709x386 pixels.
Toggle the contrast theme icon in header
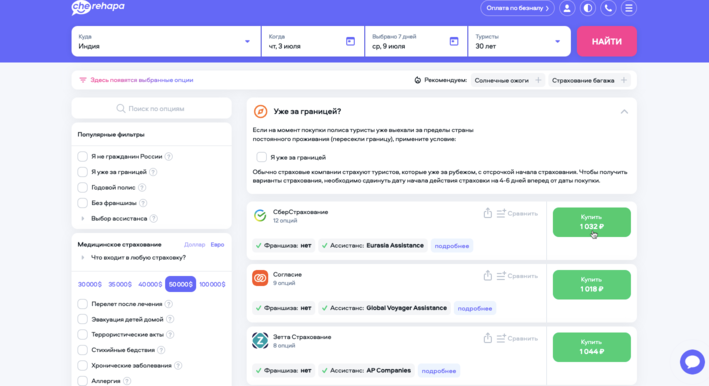point(587,8)
